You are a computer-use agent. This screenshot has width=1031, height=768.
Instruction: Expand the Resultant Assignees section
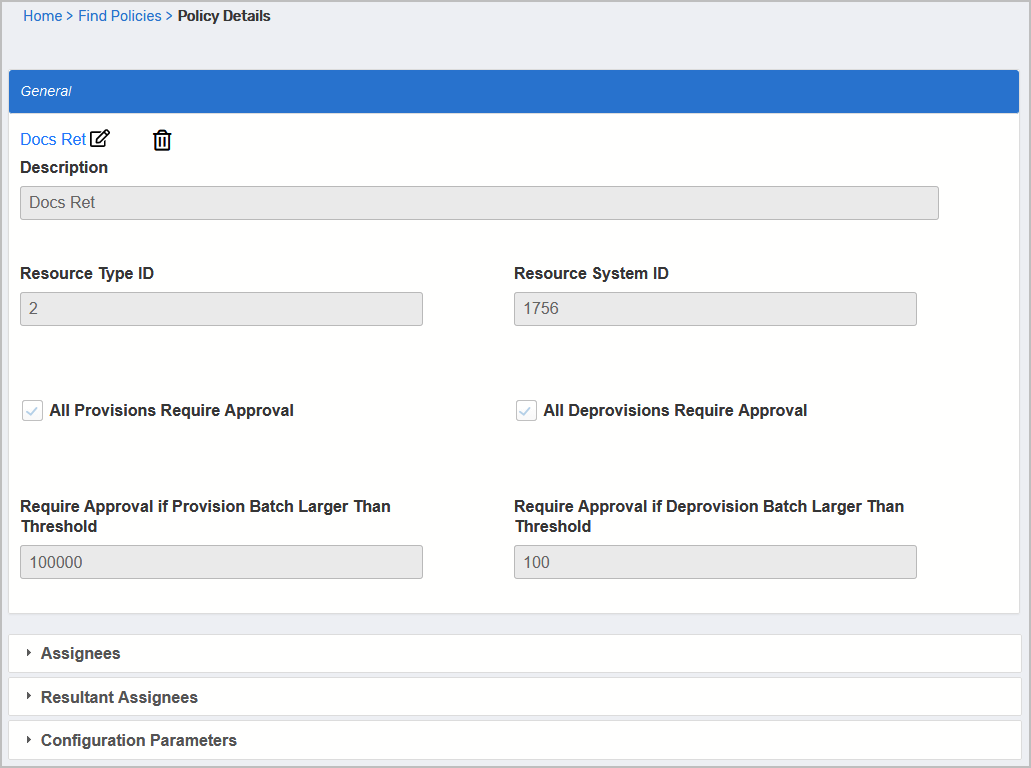[x=119, y=697]
